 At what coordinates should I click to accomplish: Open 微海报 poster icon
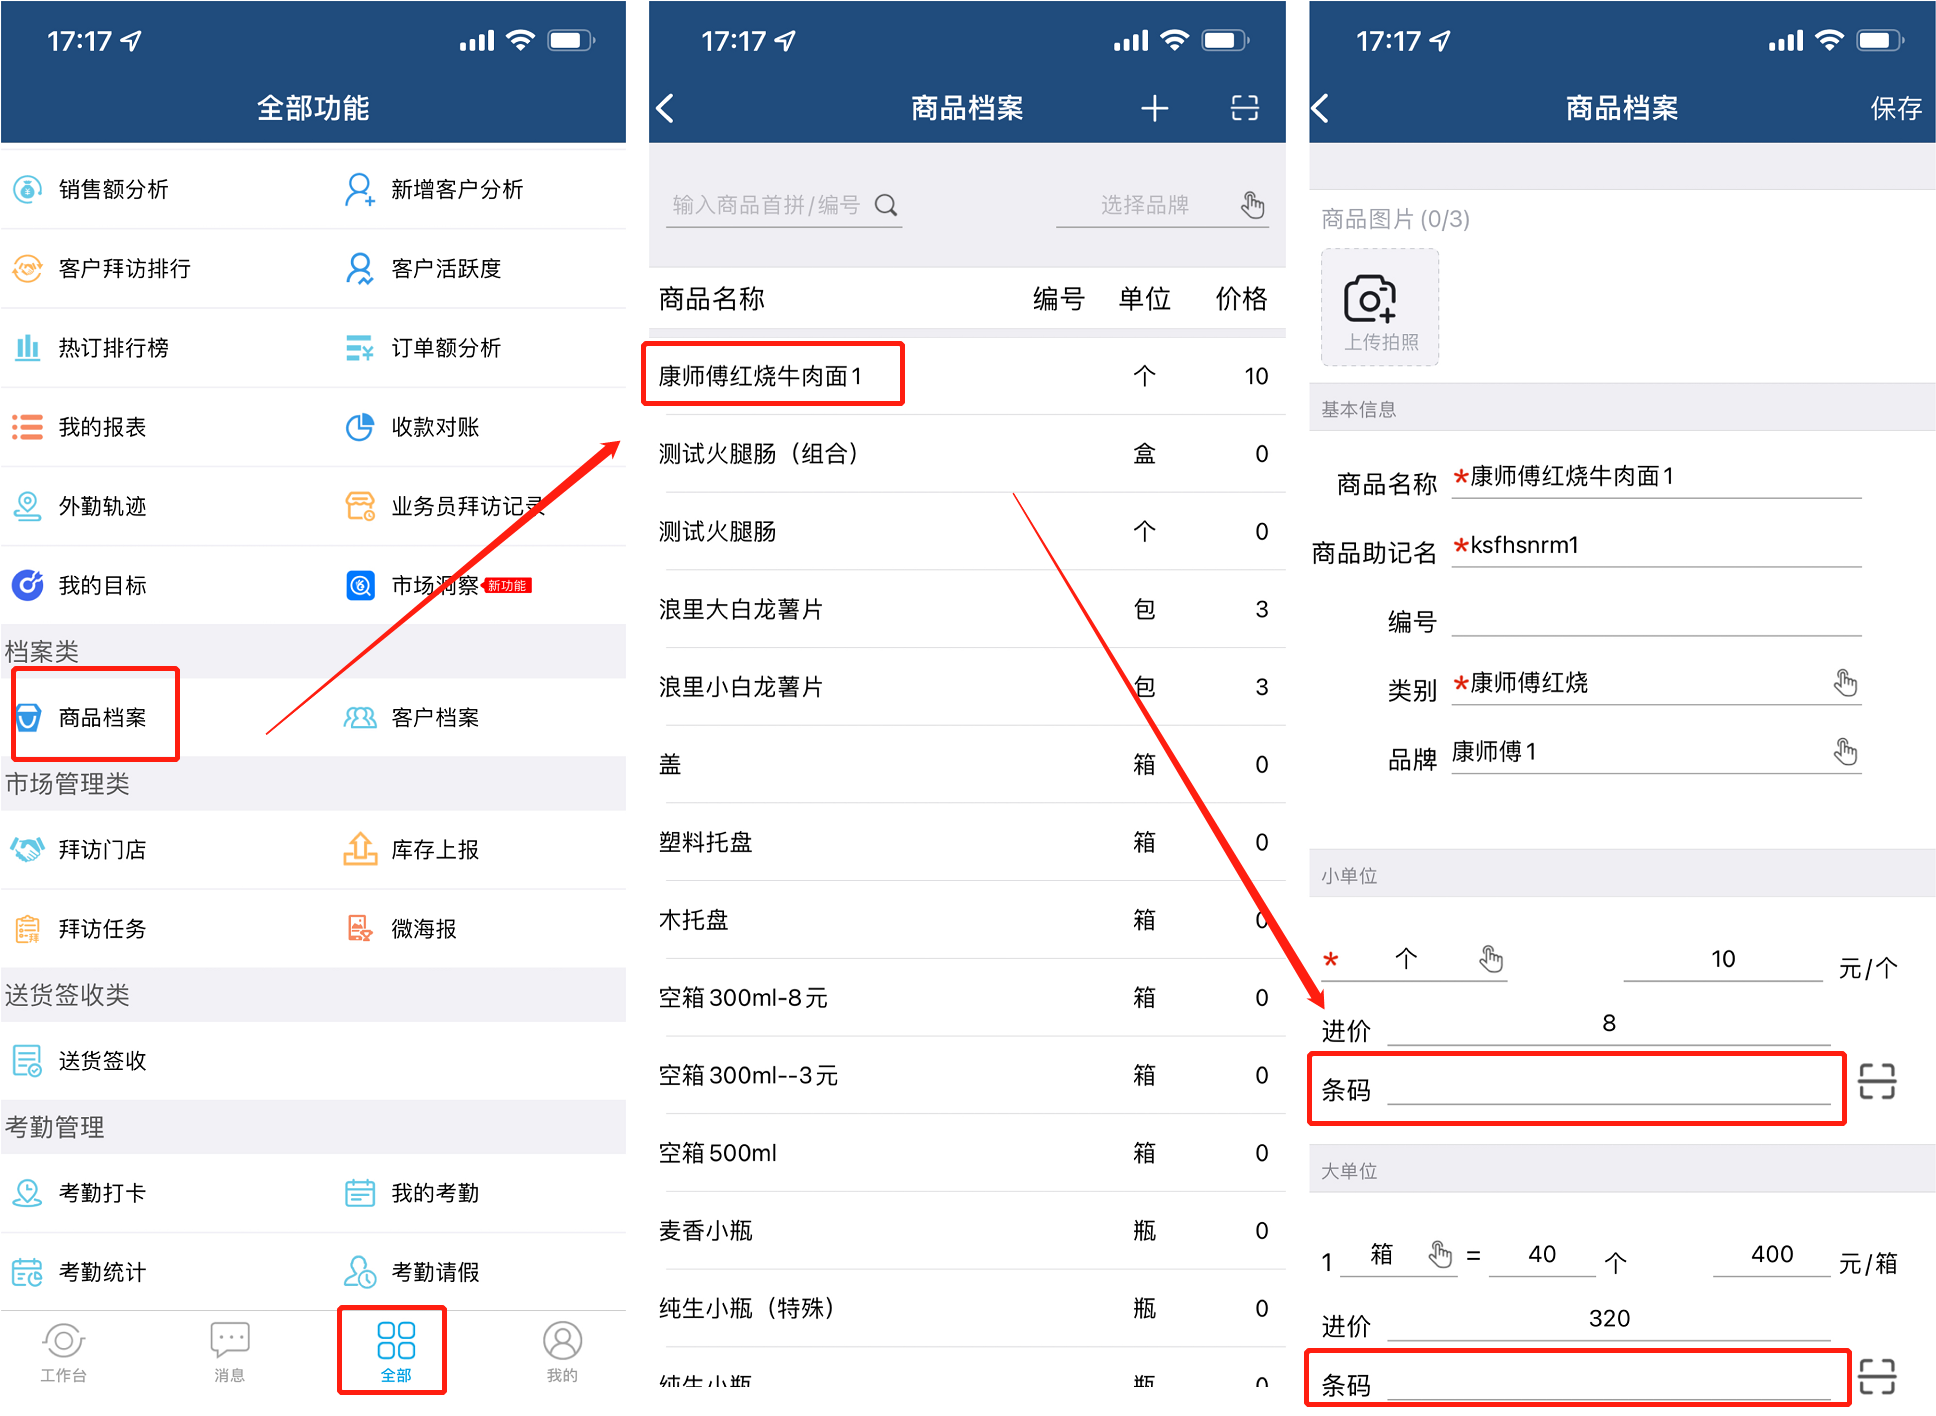point(359,929)
